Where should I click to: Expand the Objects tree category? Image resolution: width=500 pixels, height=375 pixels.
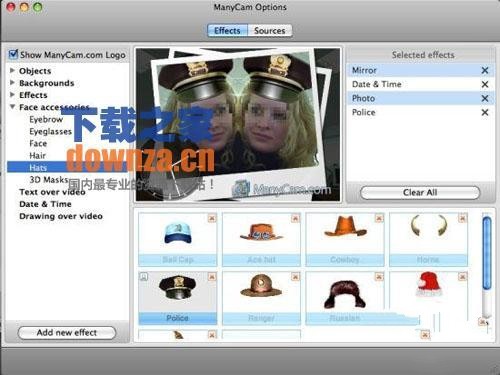click(12, 70)
